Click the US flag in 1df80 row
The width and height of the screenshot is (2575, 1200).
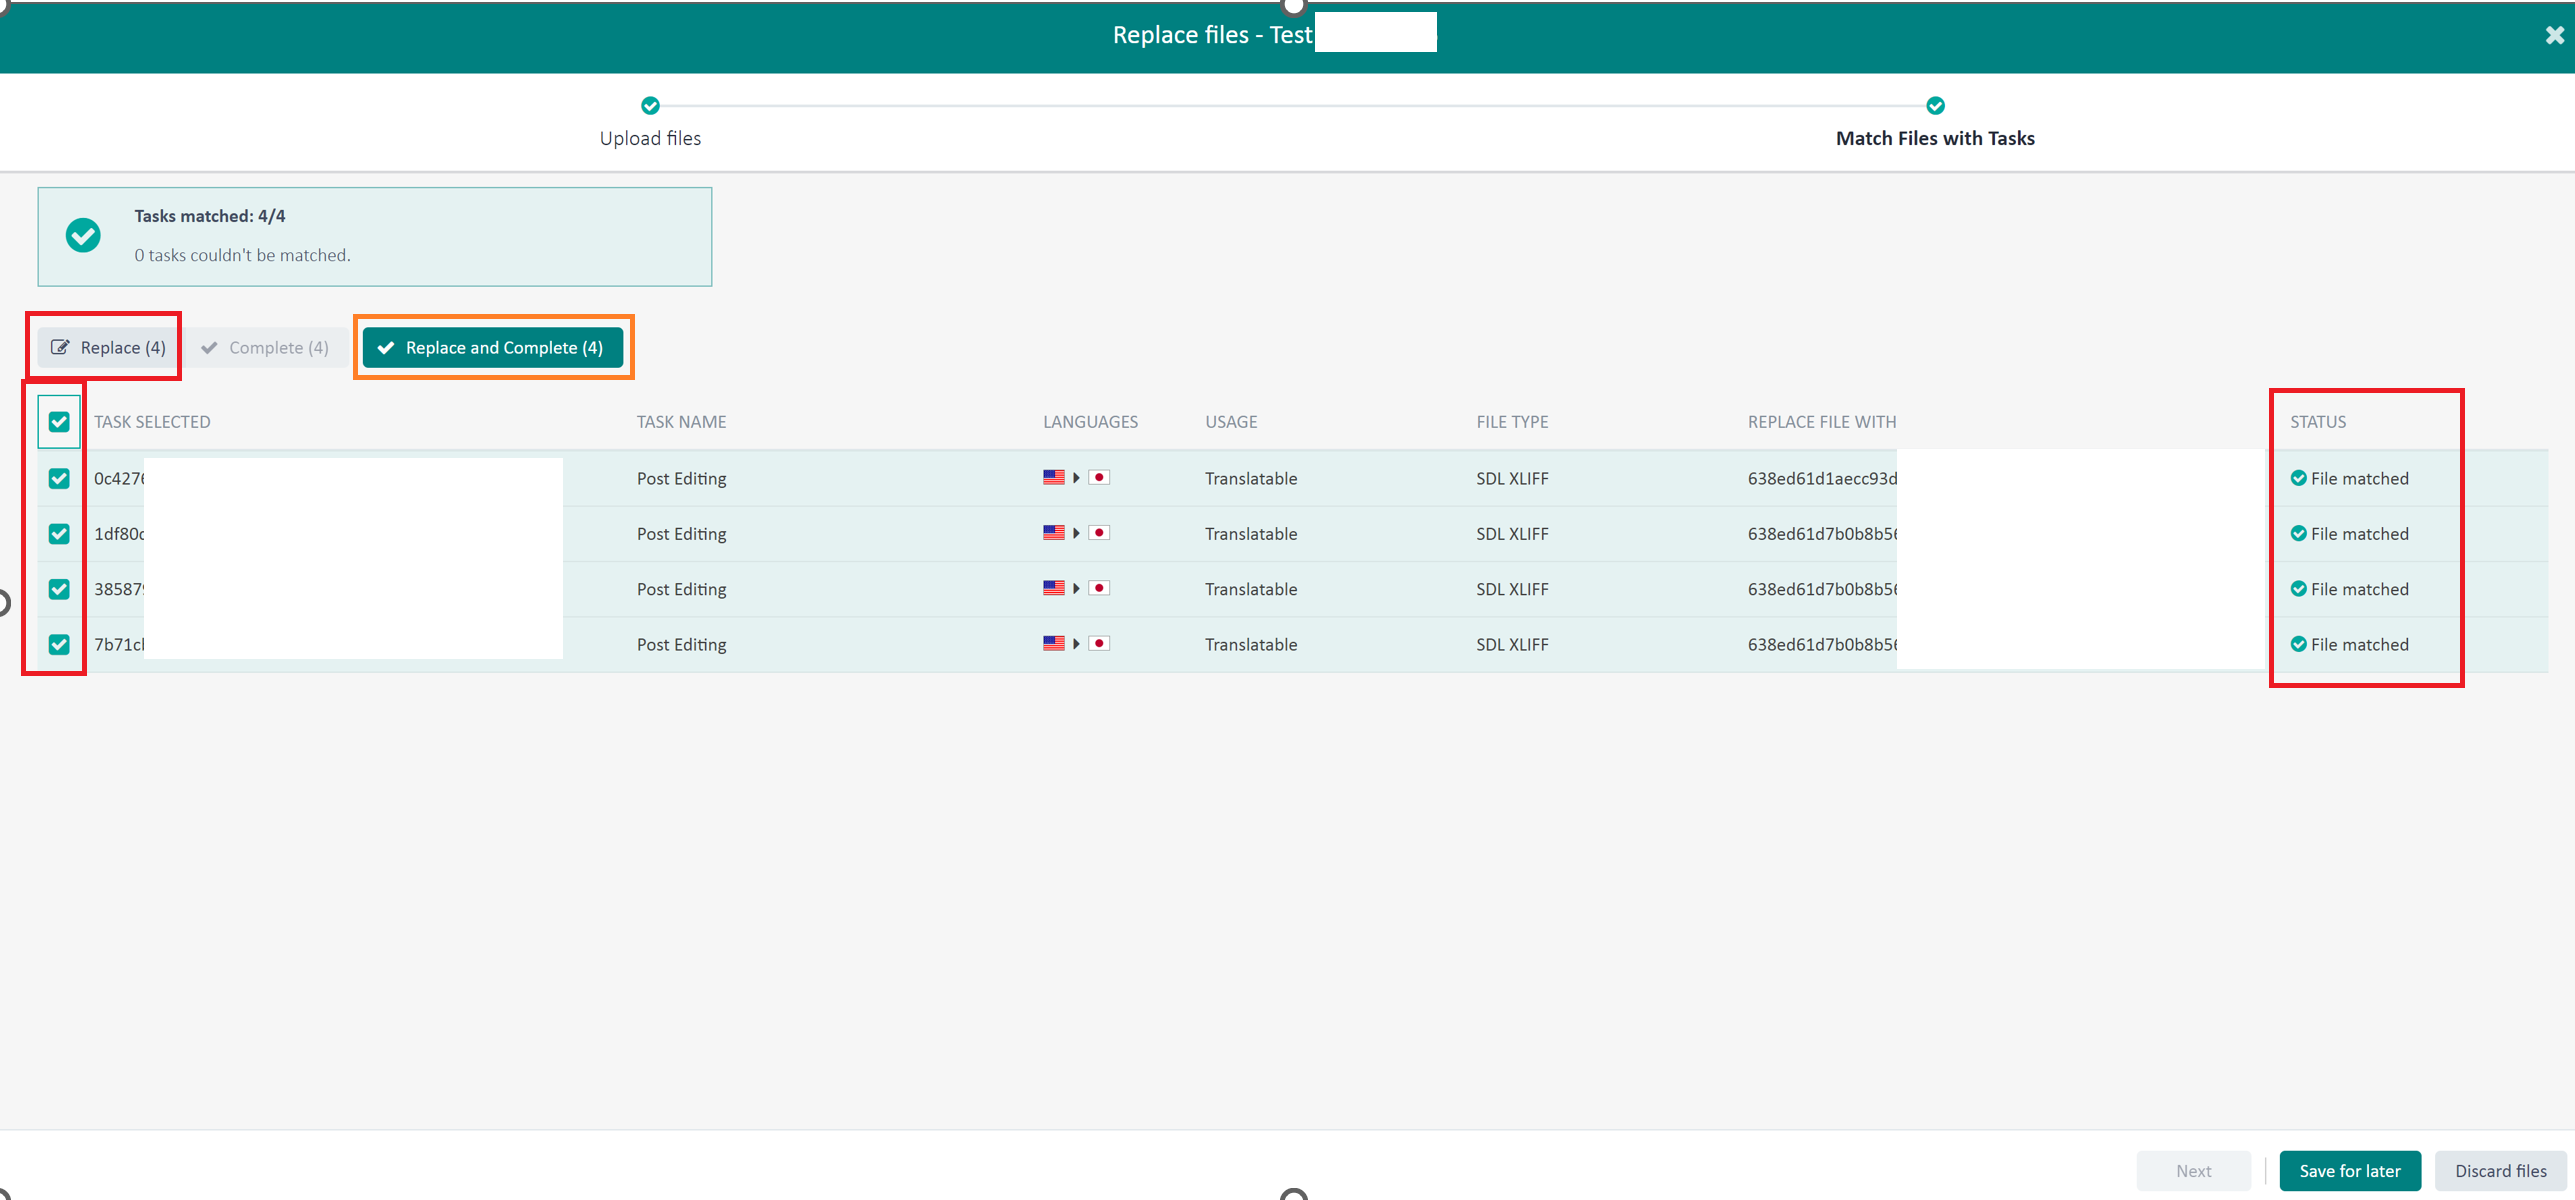pos(1053,533)
